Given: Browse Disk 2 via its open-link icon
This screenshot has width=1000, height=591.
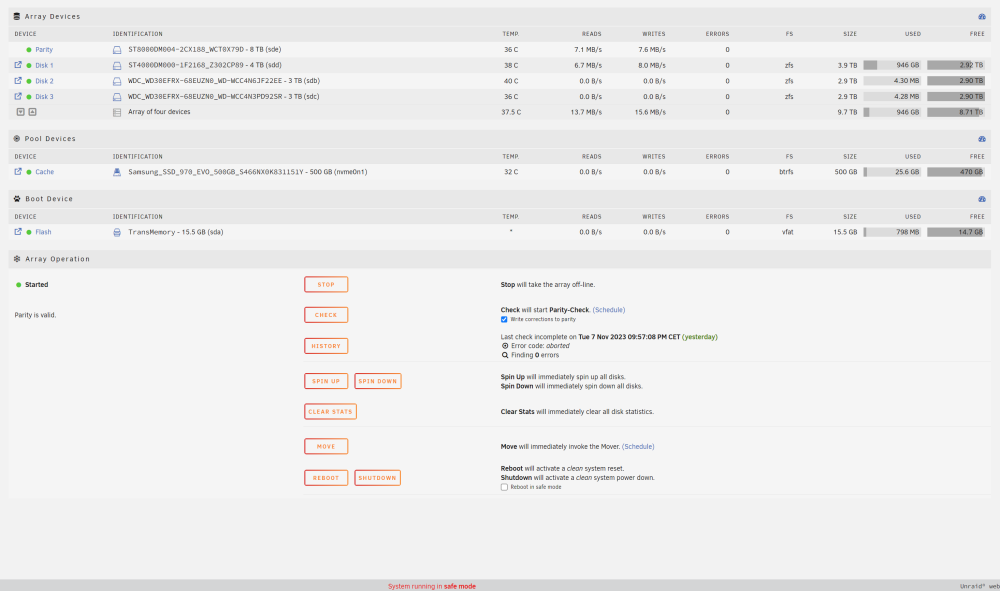Looking at the screenshot, I should (18, 80).
